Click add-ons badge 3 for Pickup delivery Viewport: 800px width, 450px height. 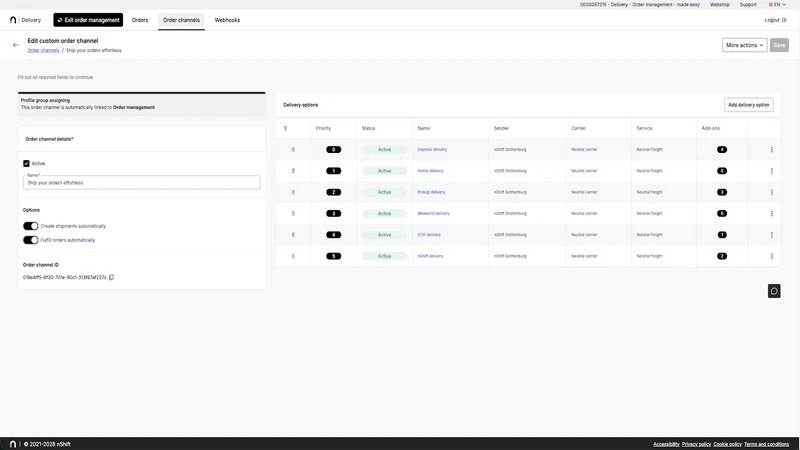pos(721,192)
